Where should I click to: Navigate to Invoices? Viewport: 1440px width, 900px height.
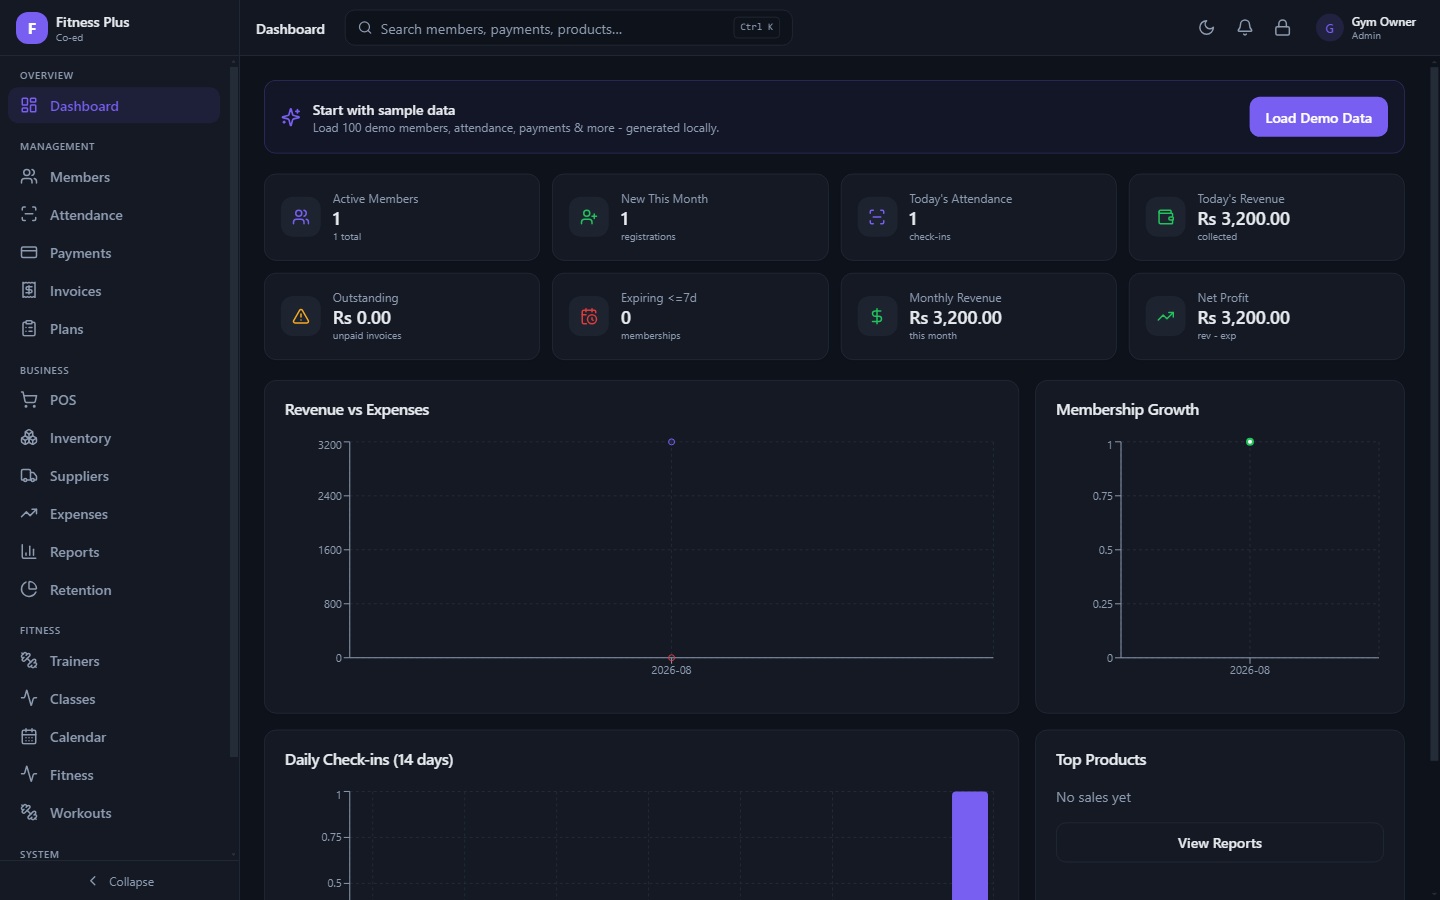pyautogui.click(x=114, y=291)
